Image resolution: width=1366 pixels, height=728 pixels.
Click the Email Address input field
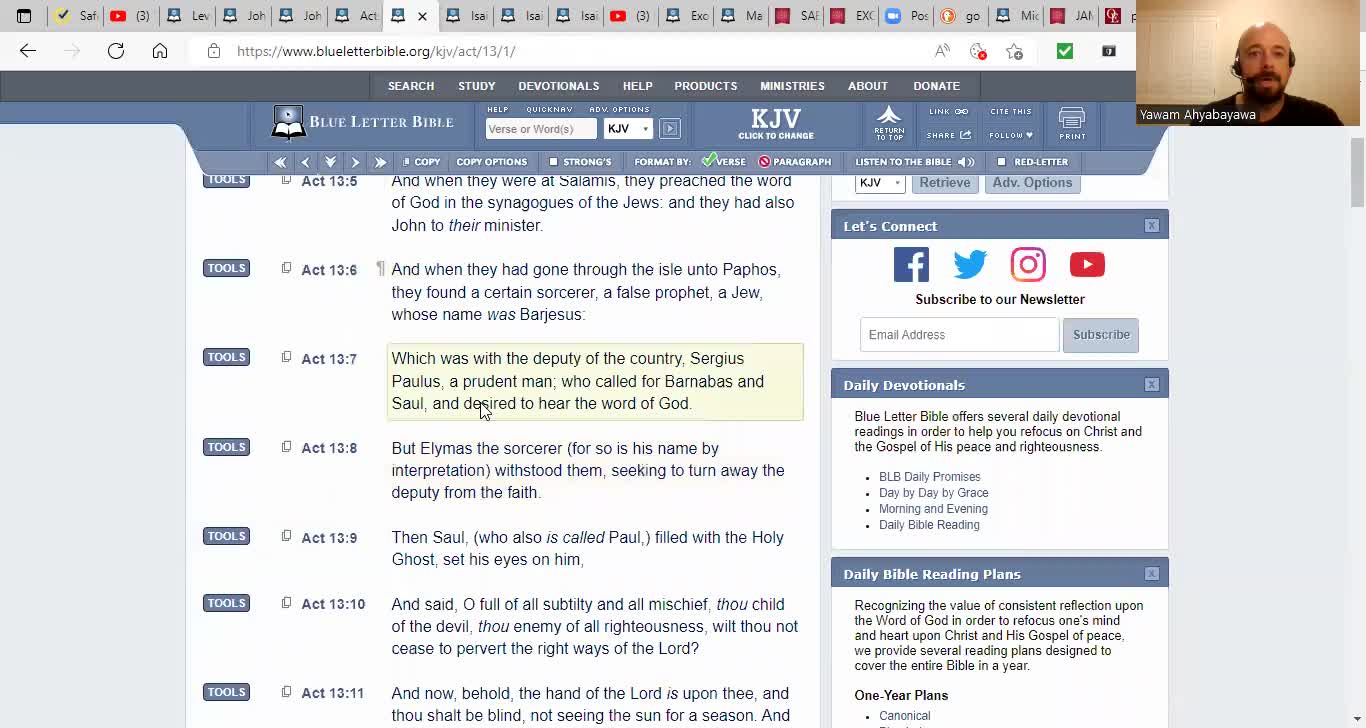click(960, 335)
